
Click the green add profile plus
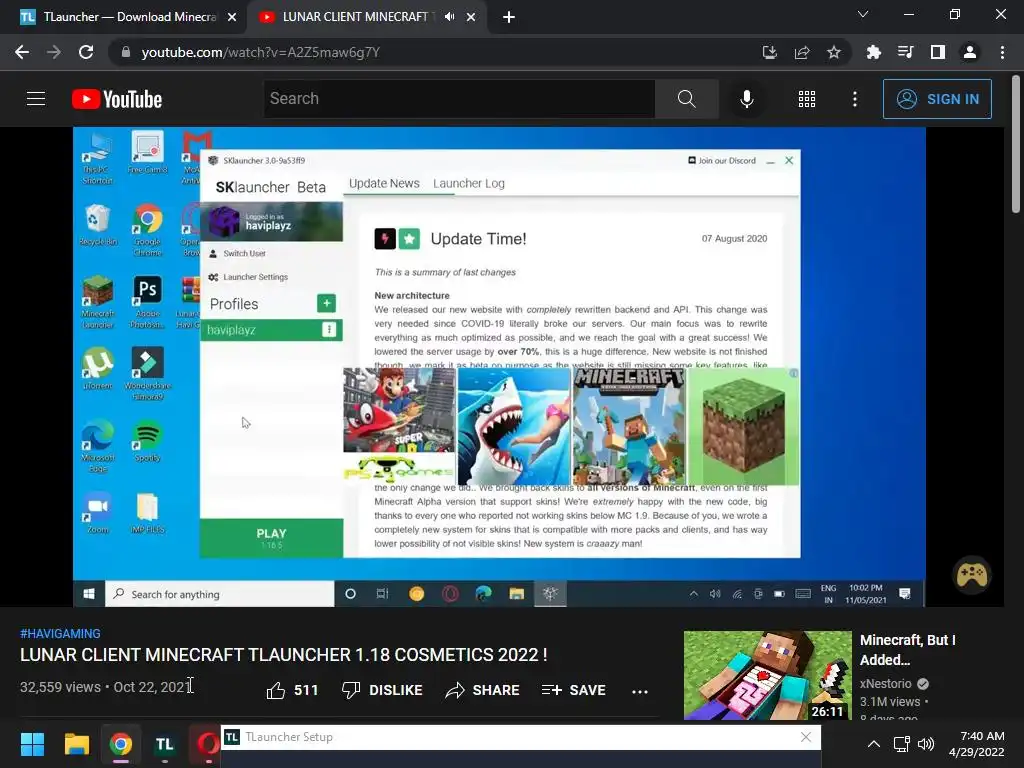point(327,303)
